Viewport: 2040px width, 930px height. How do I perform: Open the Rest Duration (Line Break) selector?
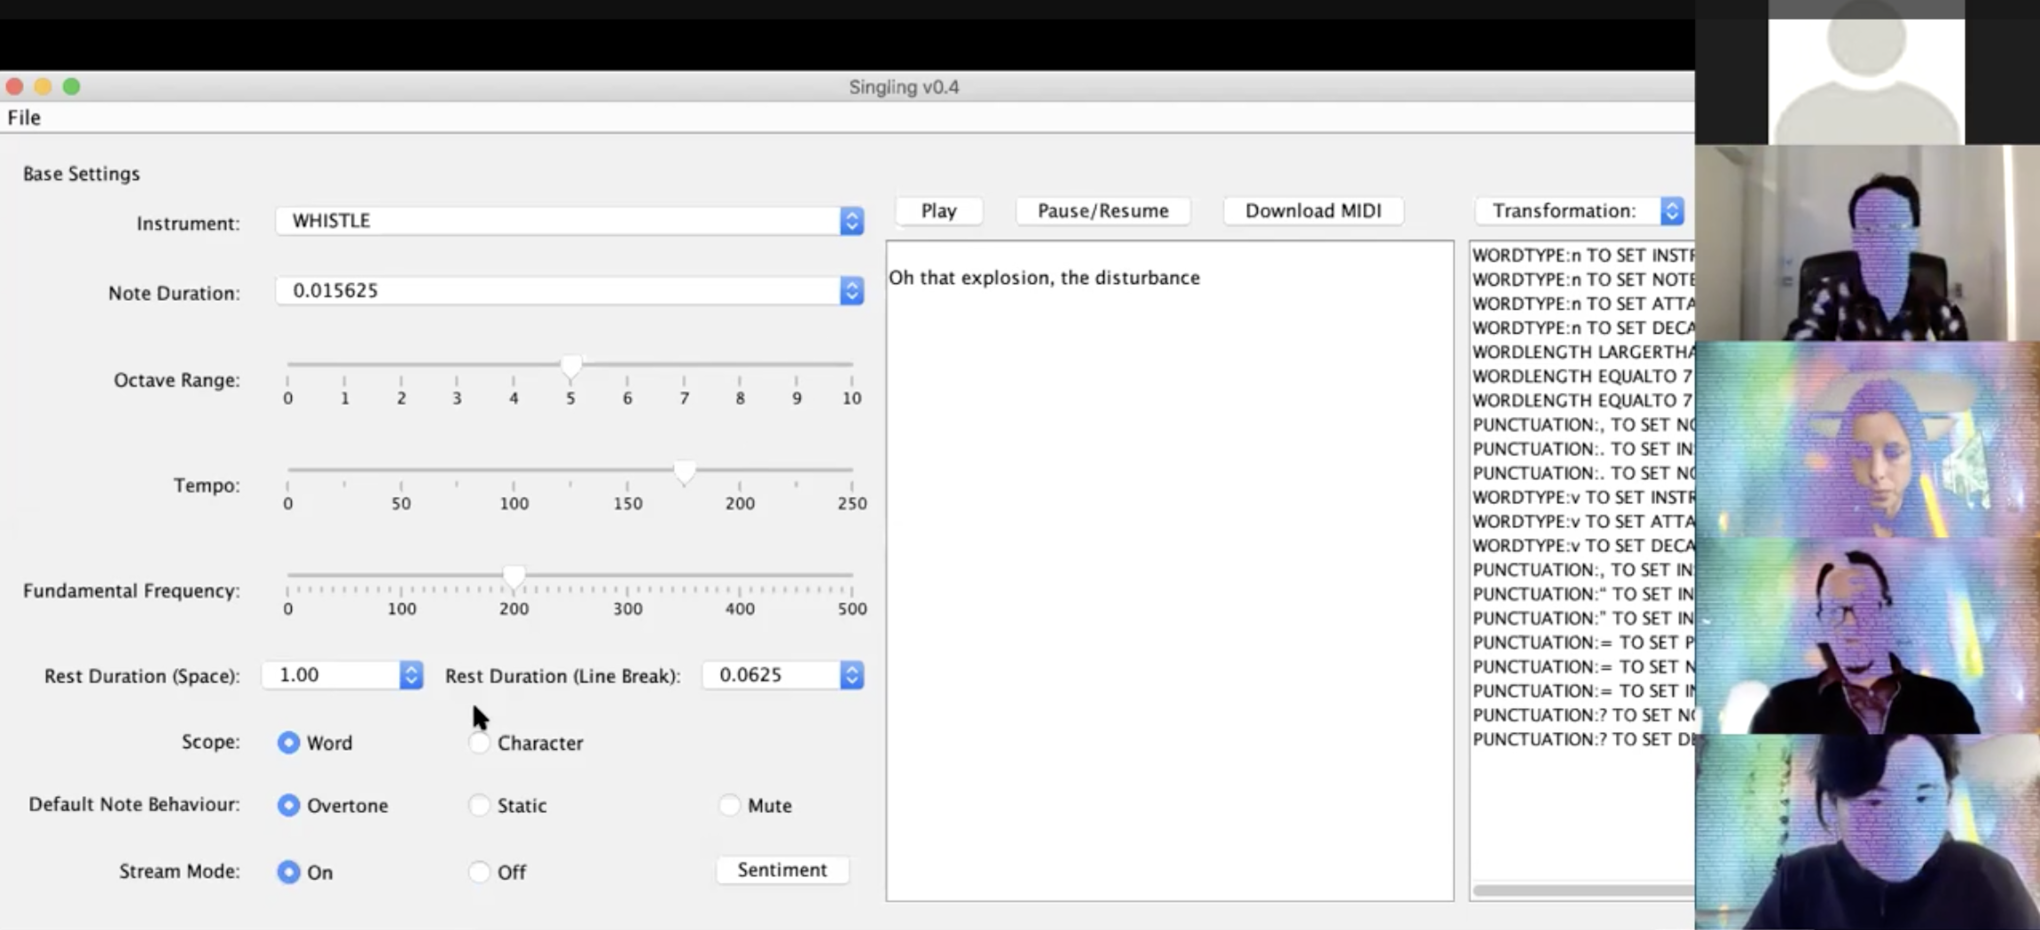(851, 676)
